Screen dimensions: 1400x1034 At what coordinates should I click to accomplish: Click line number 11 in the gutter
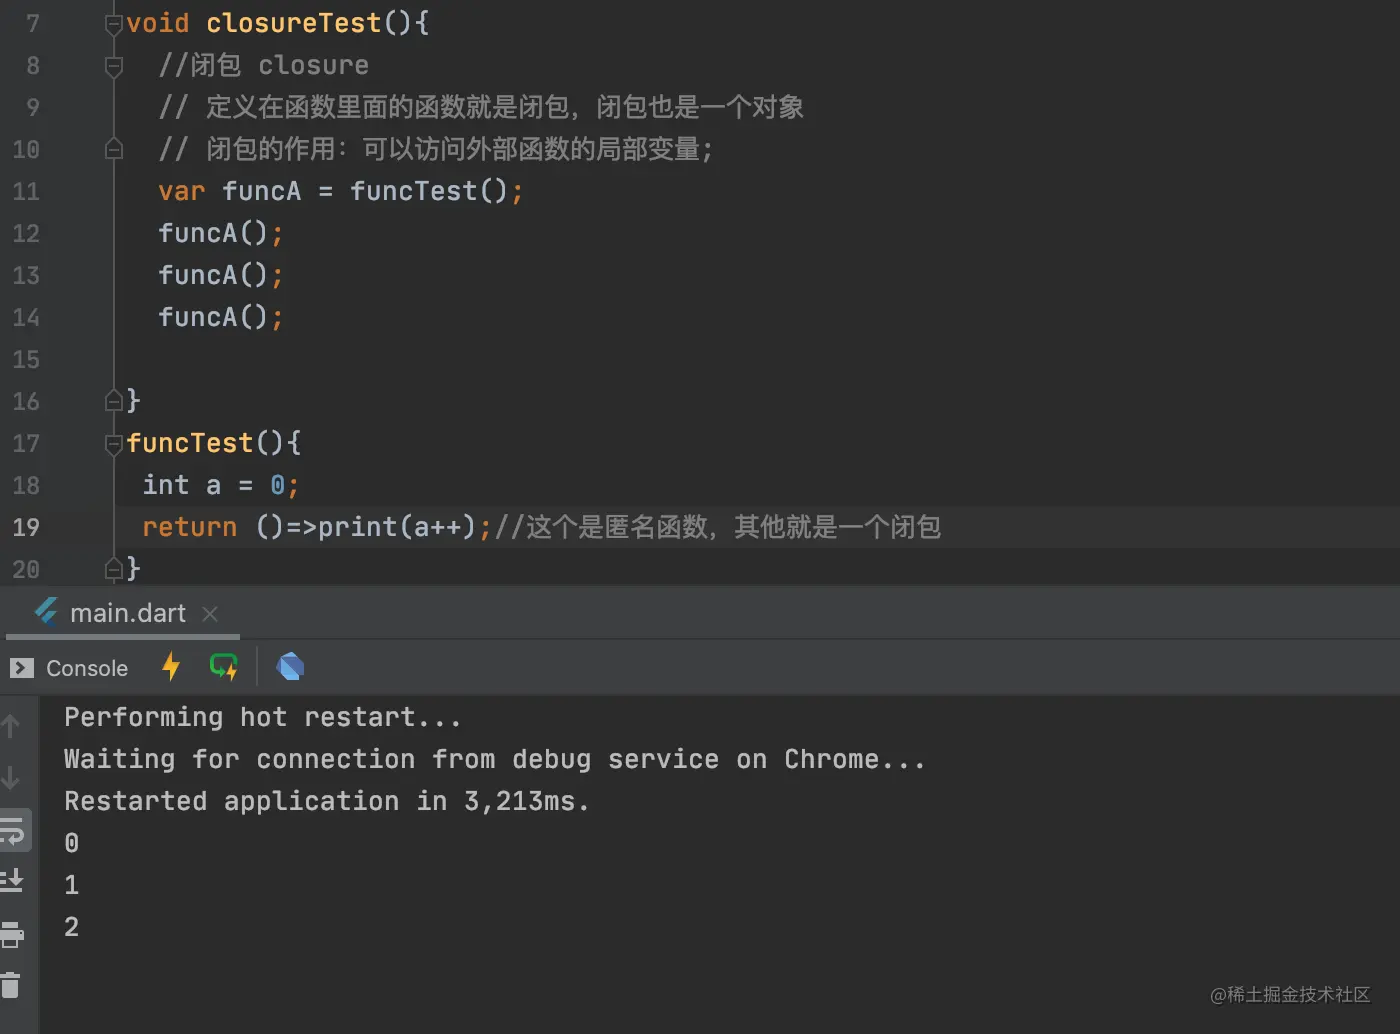coord(26,192)
